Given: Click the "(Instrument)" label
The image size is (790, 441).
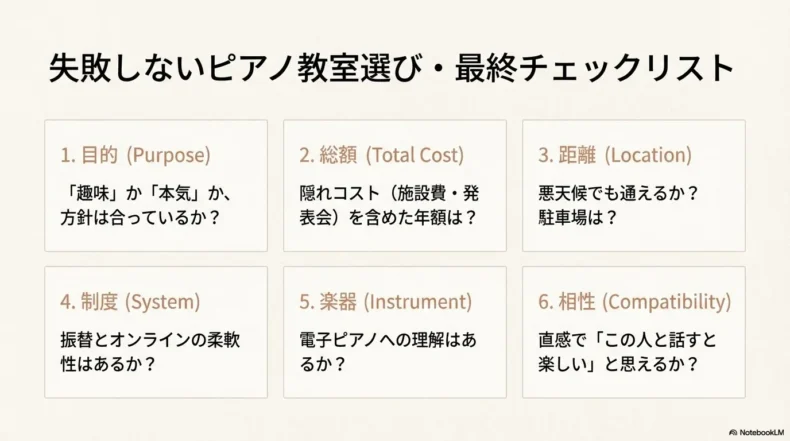Looking at the screenshot, I should (x=418, y=301).
